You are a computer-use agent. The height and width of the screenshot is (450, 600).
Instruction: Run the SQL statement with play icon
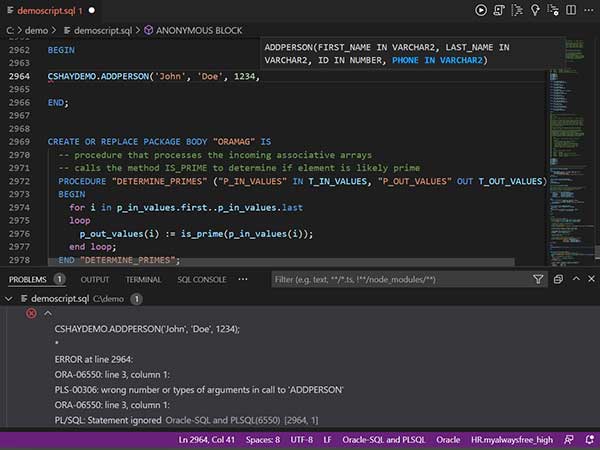[x=481, y=10]
